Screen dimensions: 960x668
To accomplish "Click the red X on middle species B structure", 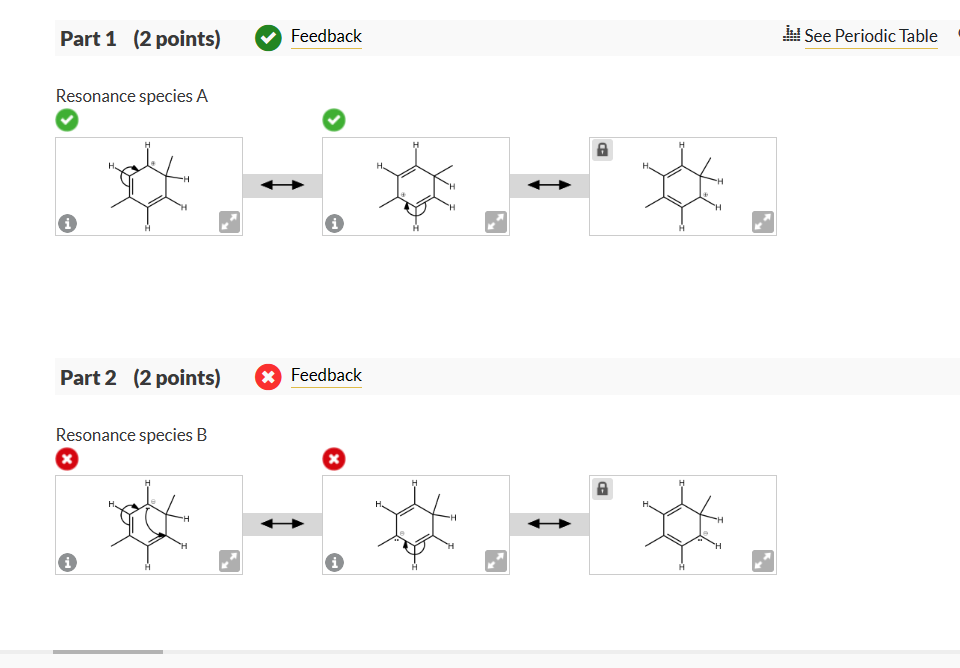I will [x=334, y=458].
